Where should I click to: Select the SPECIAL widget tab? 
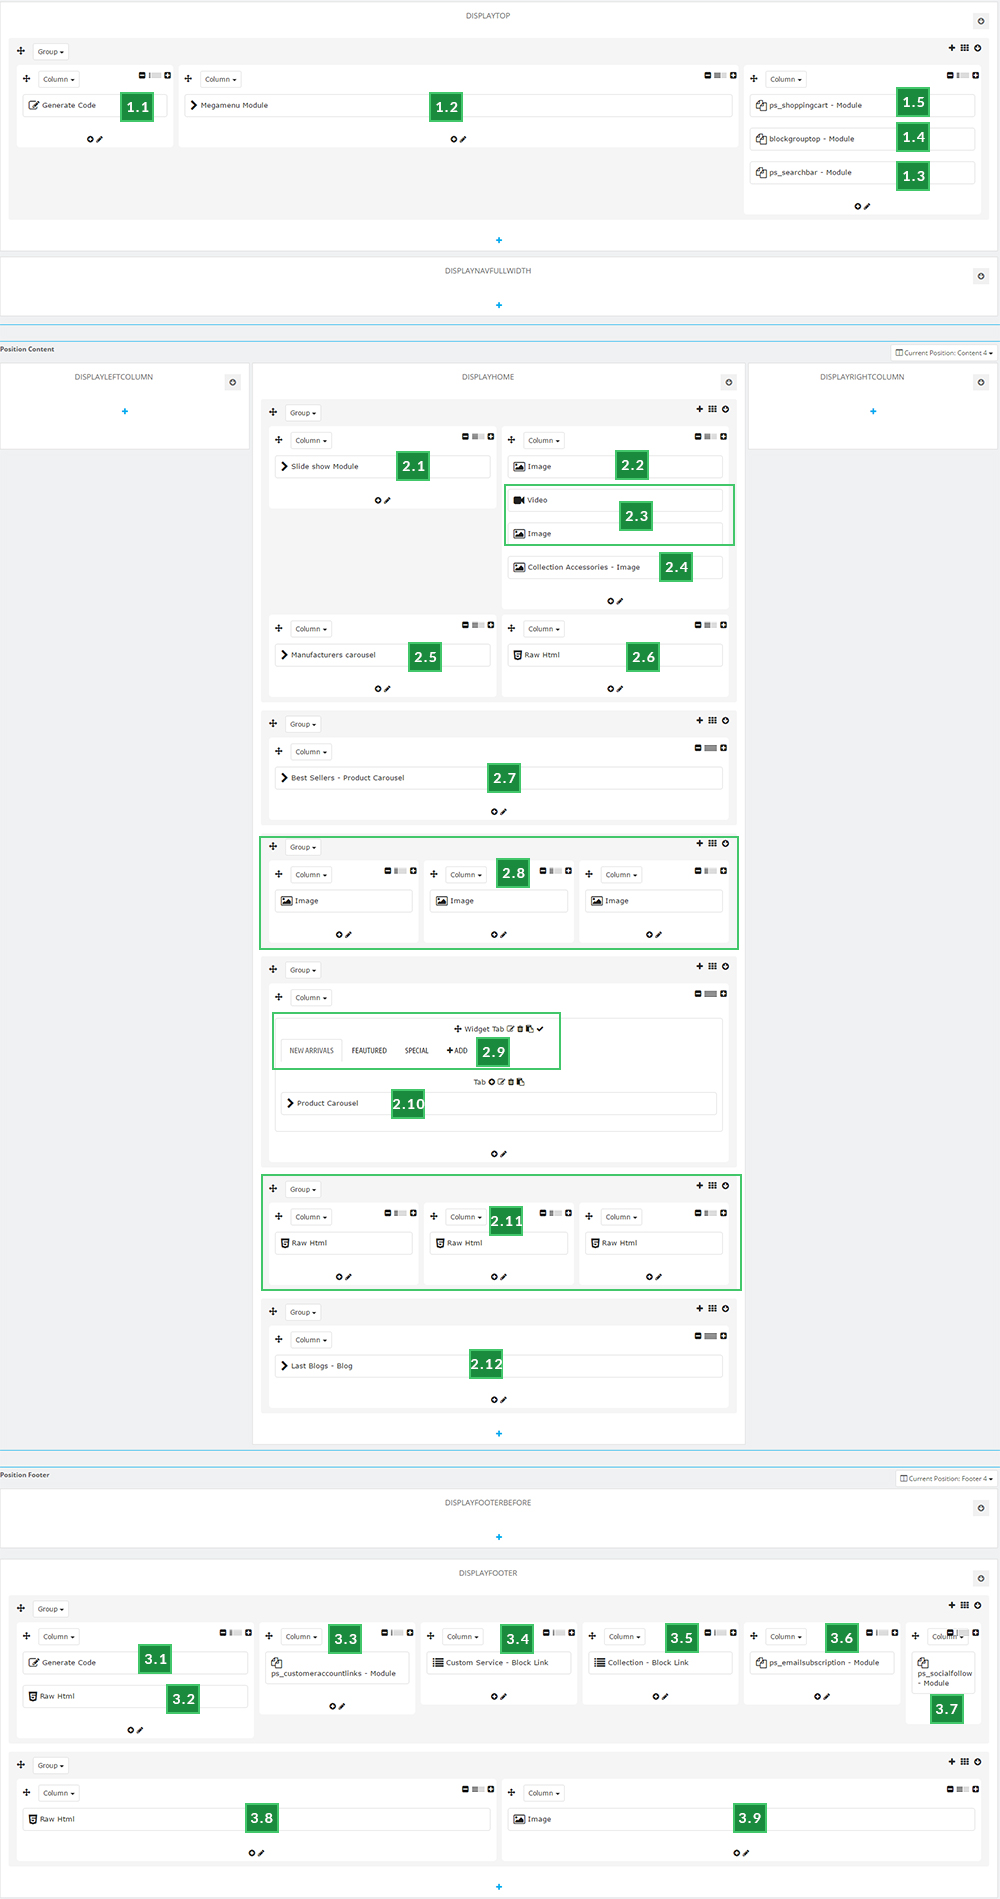tap(417, 1051)
